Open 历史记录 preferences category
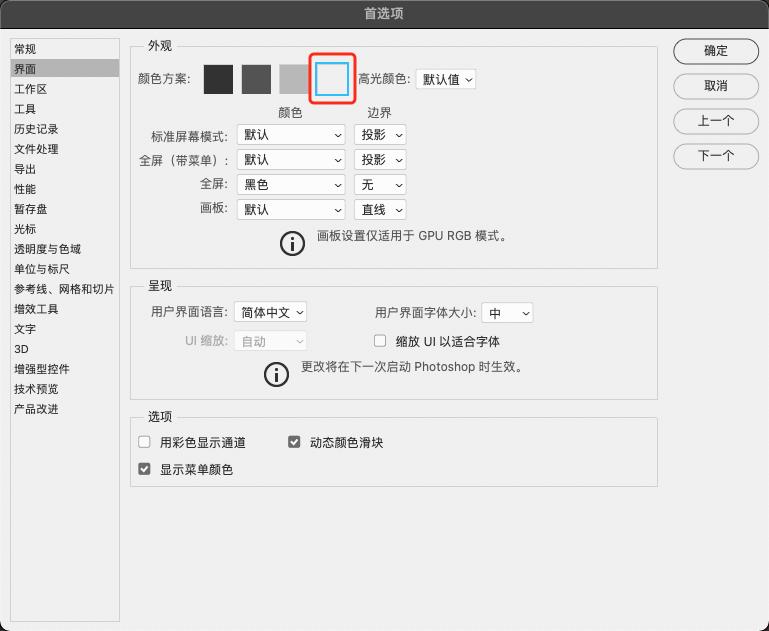The image size is (769, 631). [65, 129]
